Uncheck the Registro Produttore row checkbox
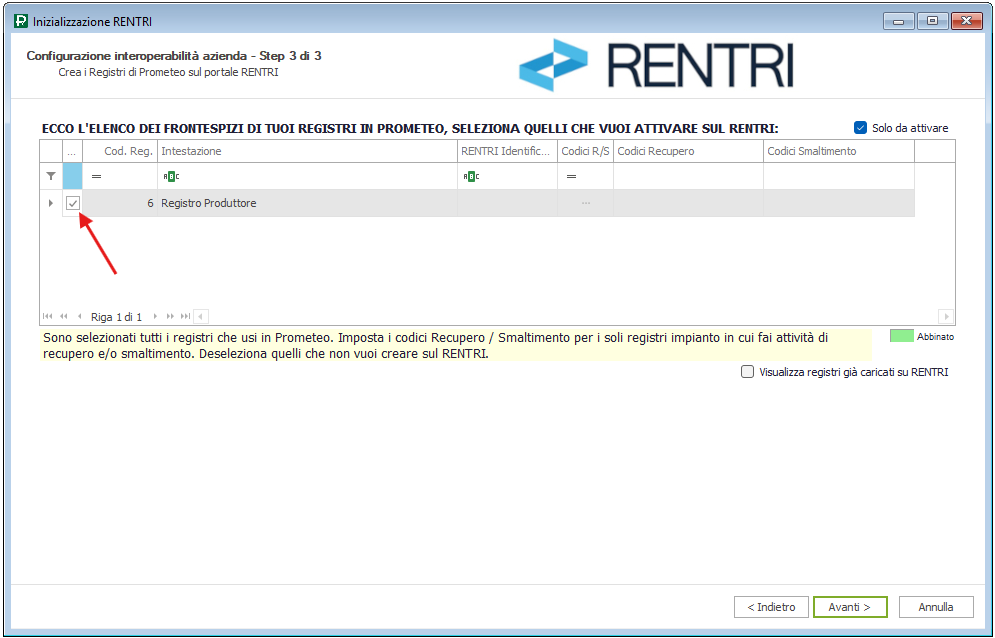The width and height of the screenshot is (995, 638). click(73, 203)
